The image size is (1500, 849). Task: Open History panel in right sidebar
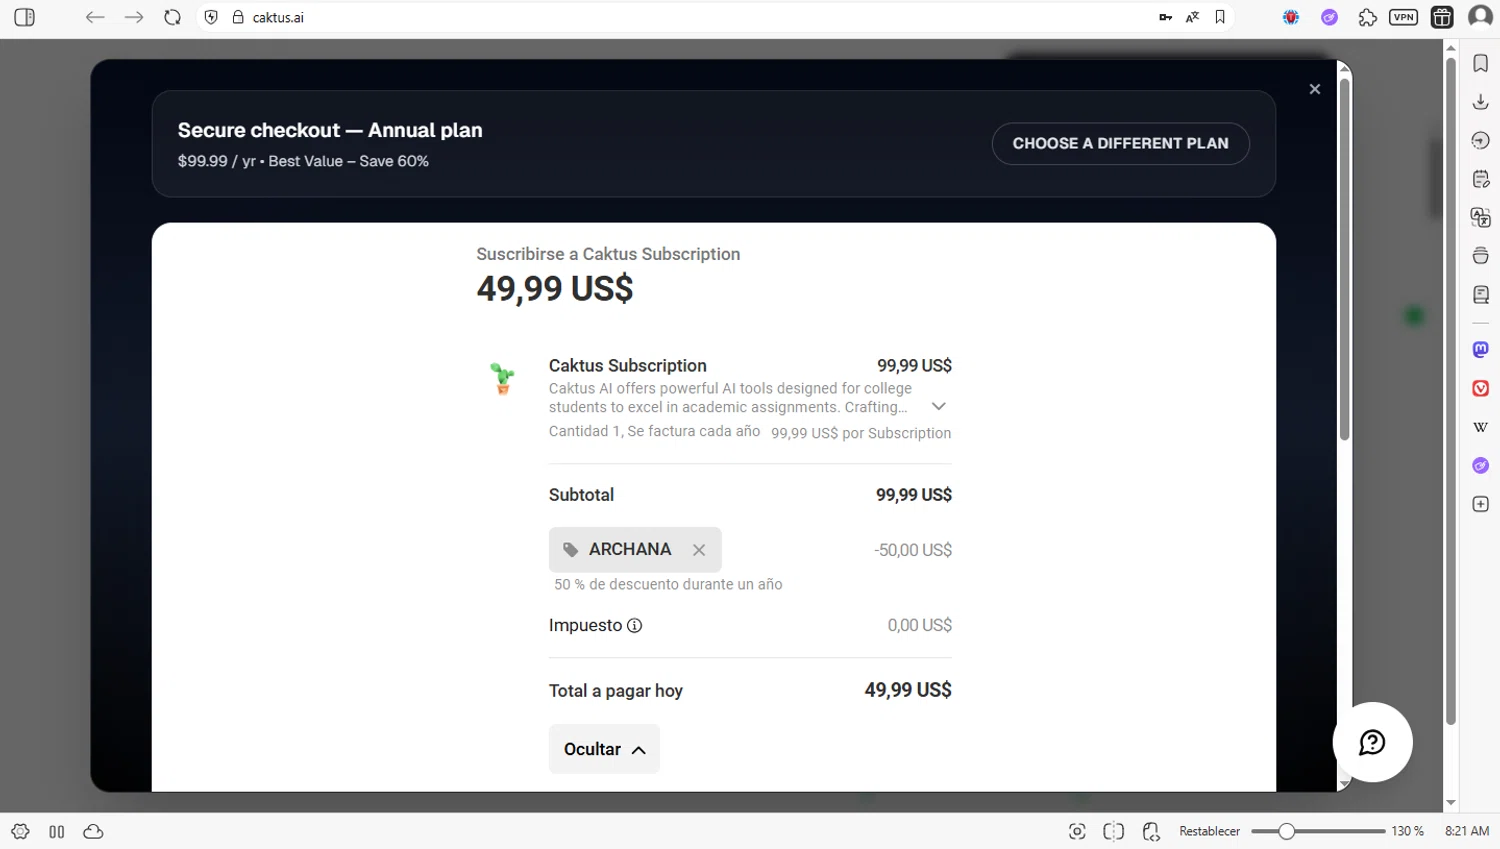click(1481, 141)
